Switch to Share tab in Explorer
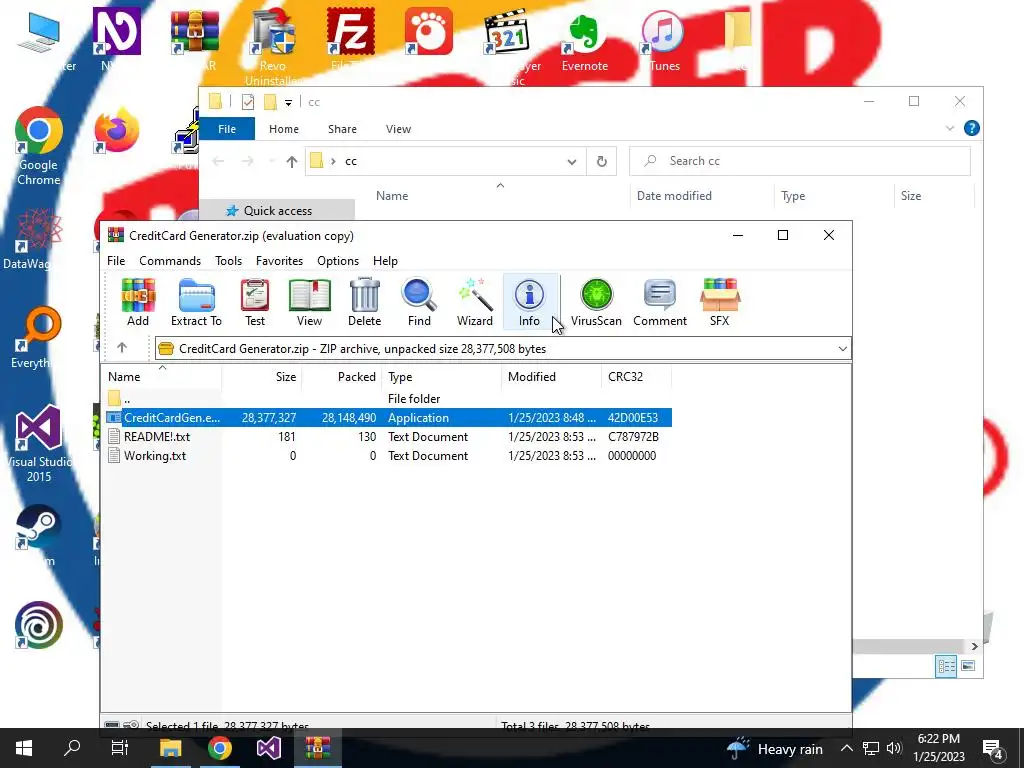1024x768 pixels. (x=342, y=129)
